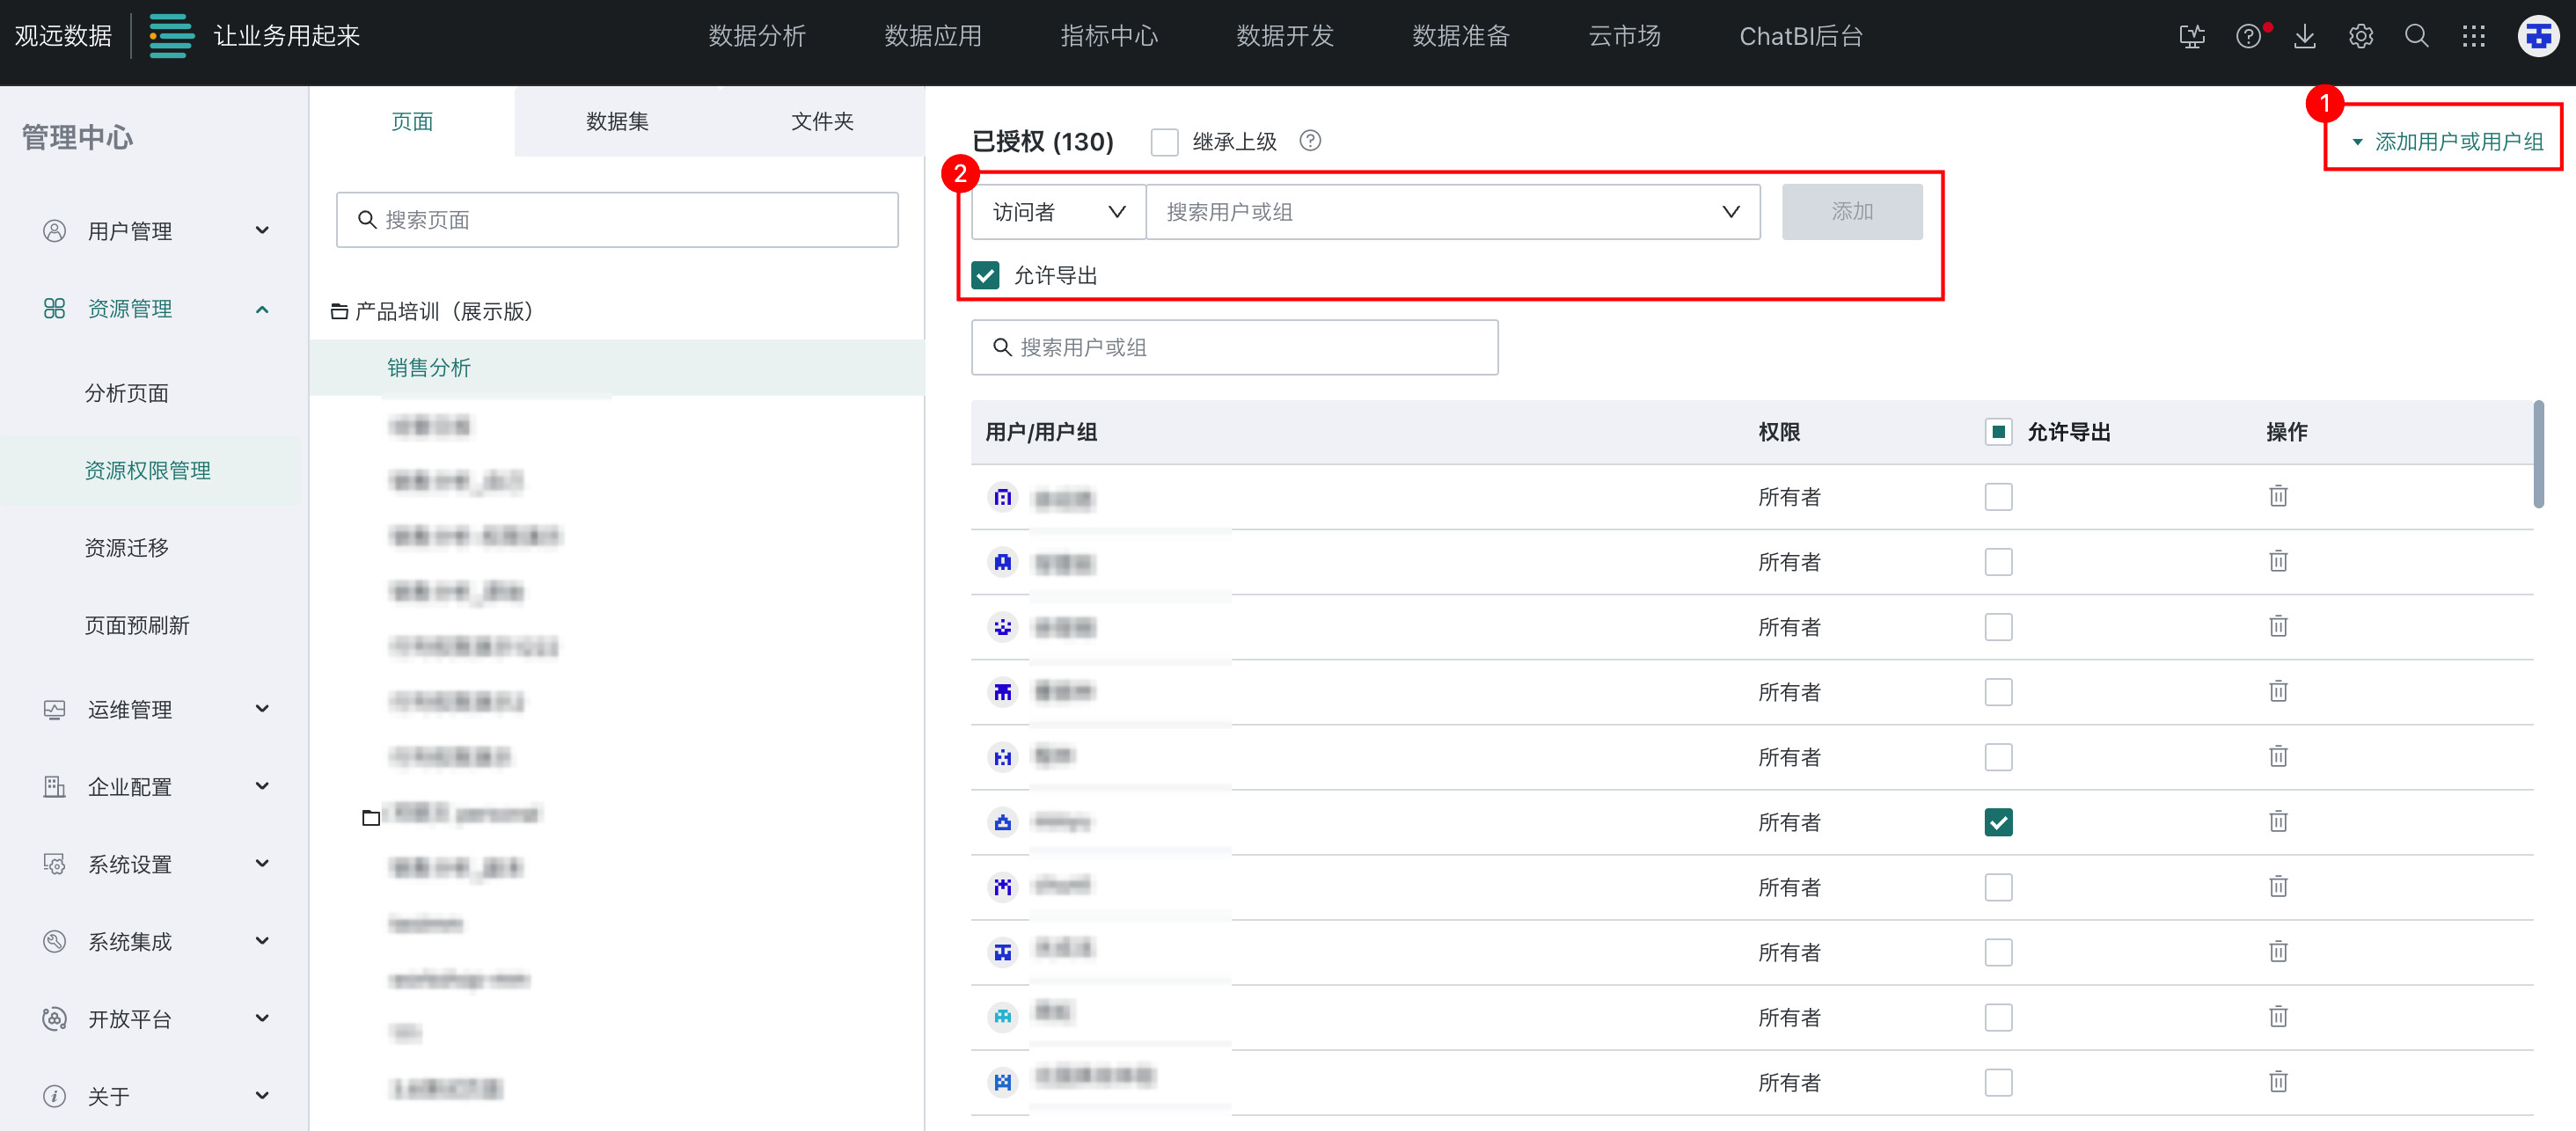Image resolution: width=2576 pixels, height=1131 pixels.
Task: Enable the 继承上级 checkbox
Action: coord(1164,142)
